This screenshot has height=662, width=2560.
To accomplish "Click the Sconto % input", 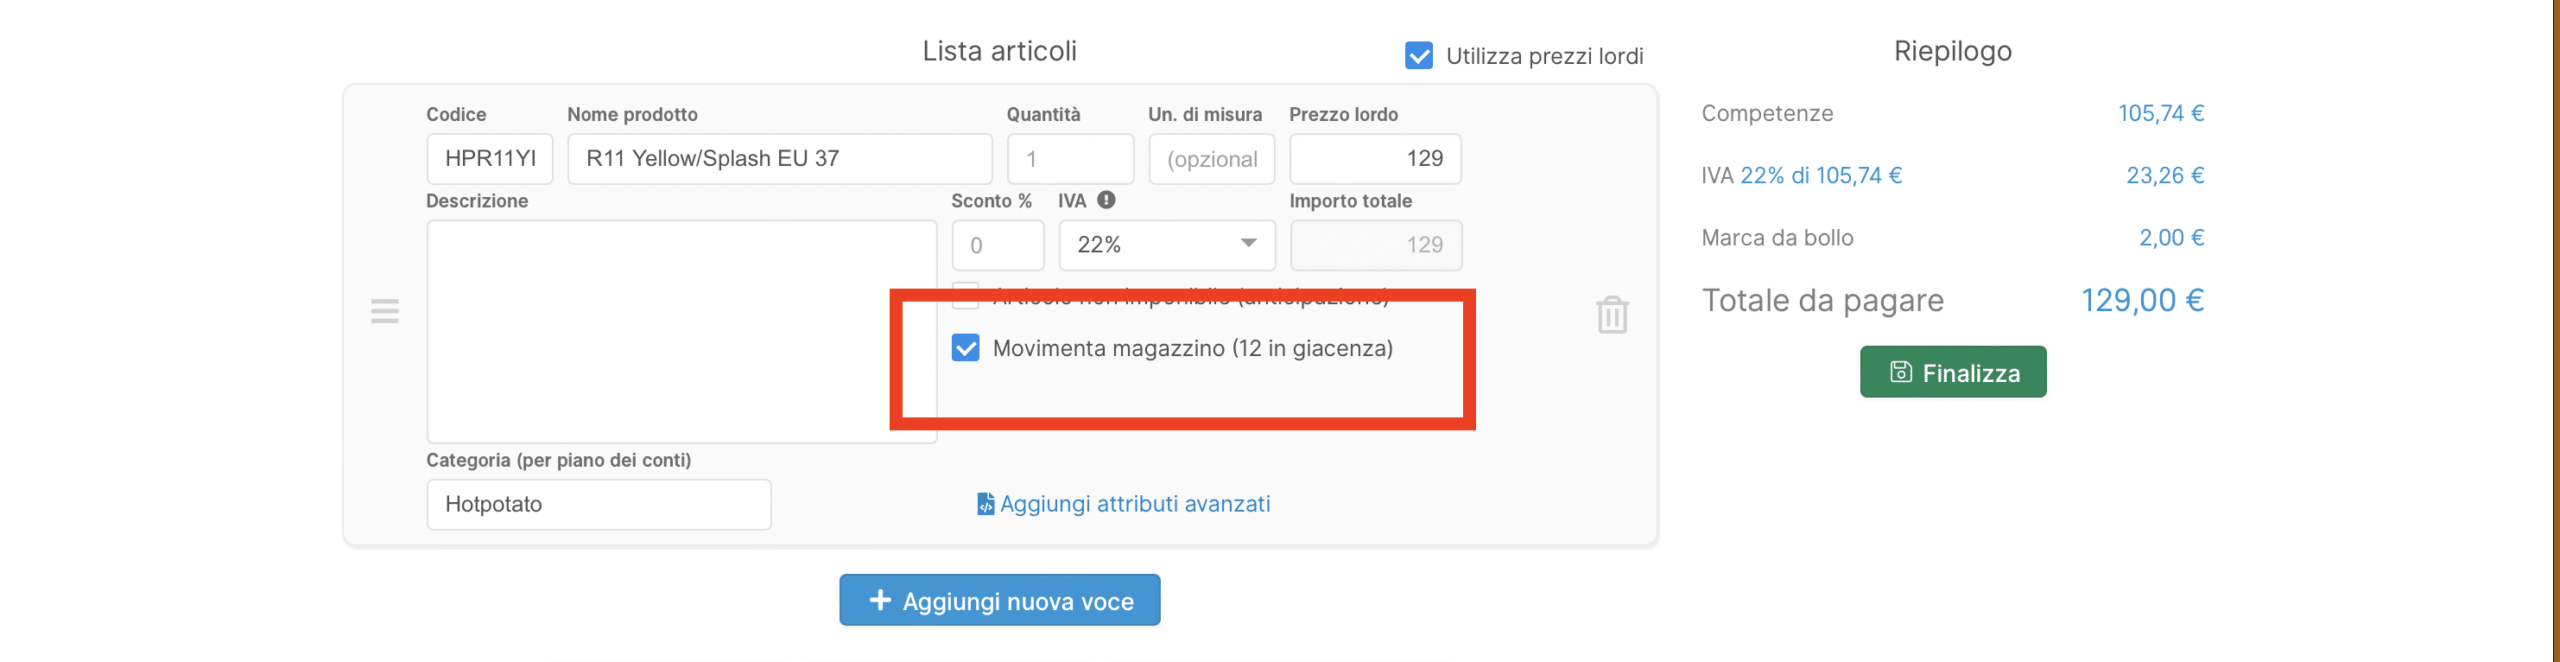I will [x=997, y=245].
